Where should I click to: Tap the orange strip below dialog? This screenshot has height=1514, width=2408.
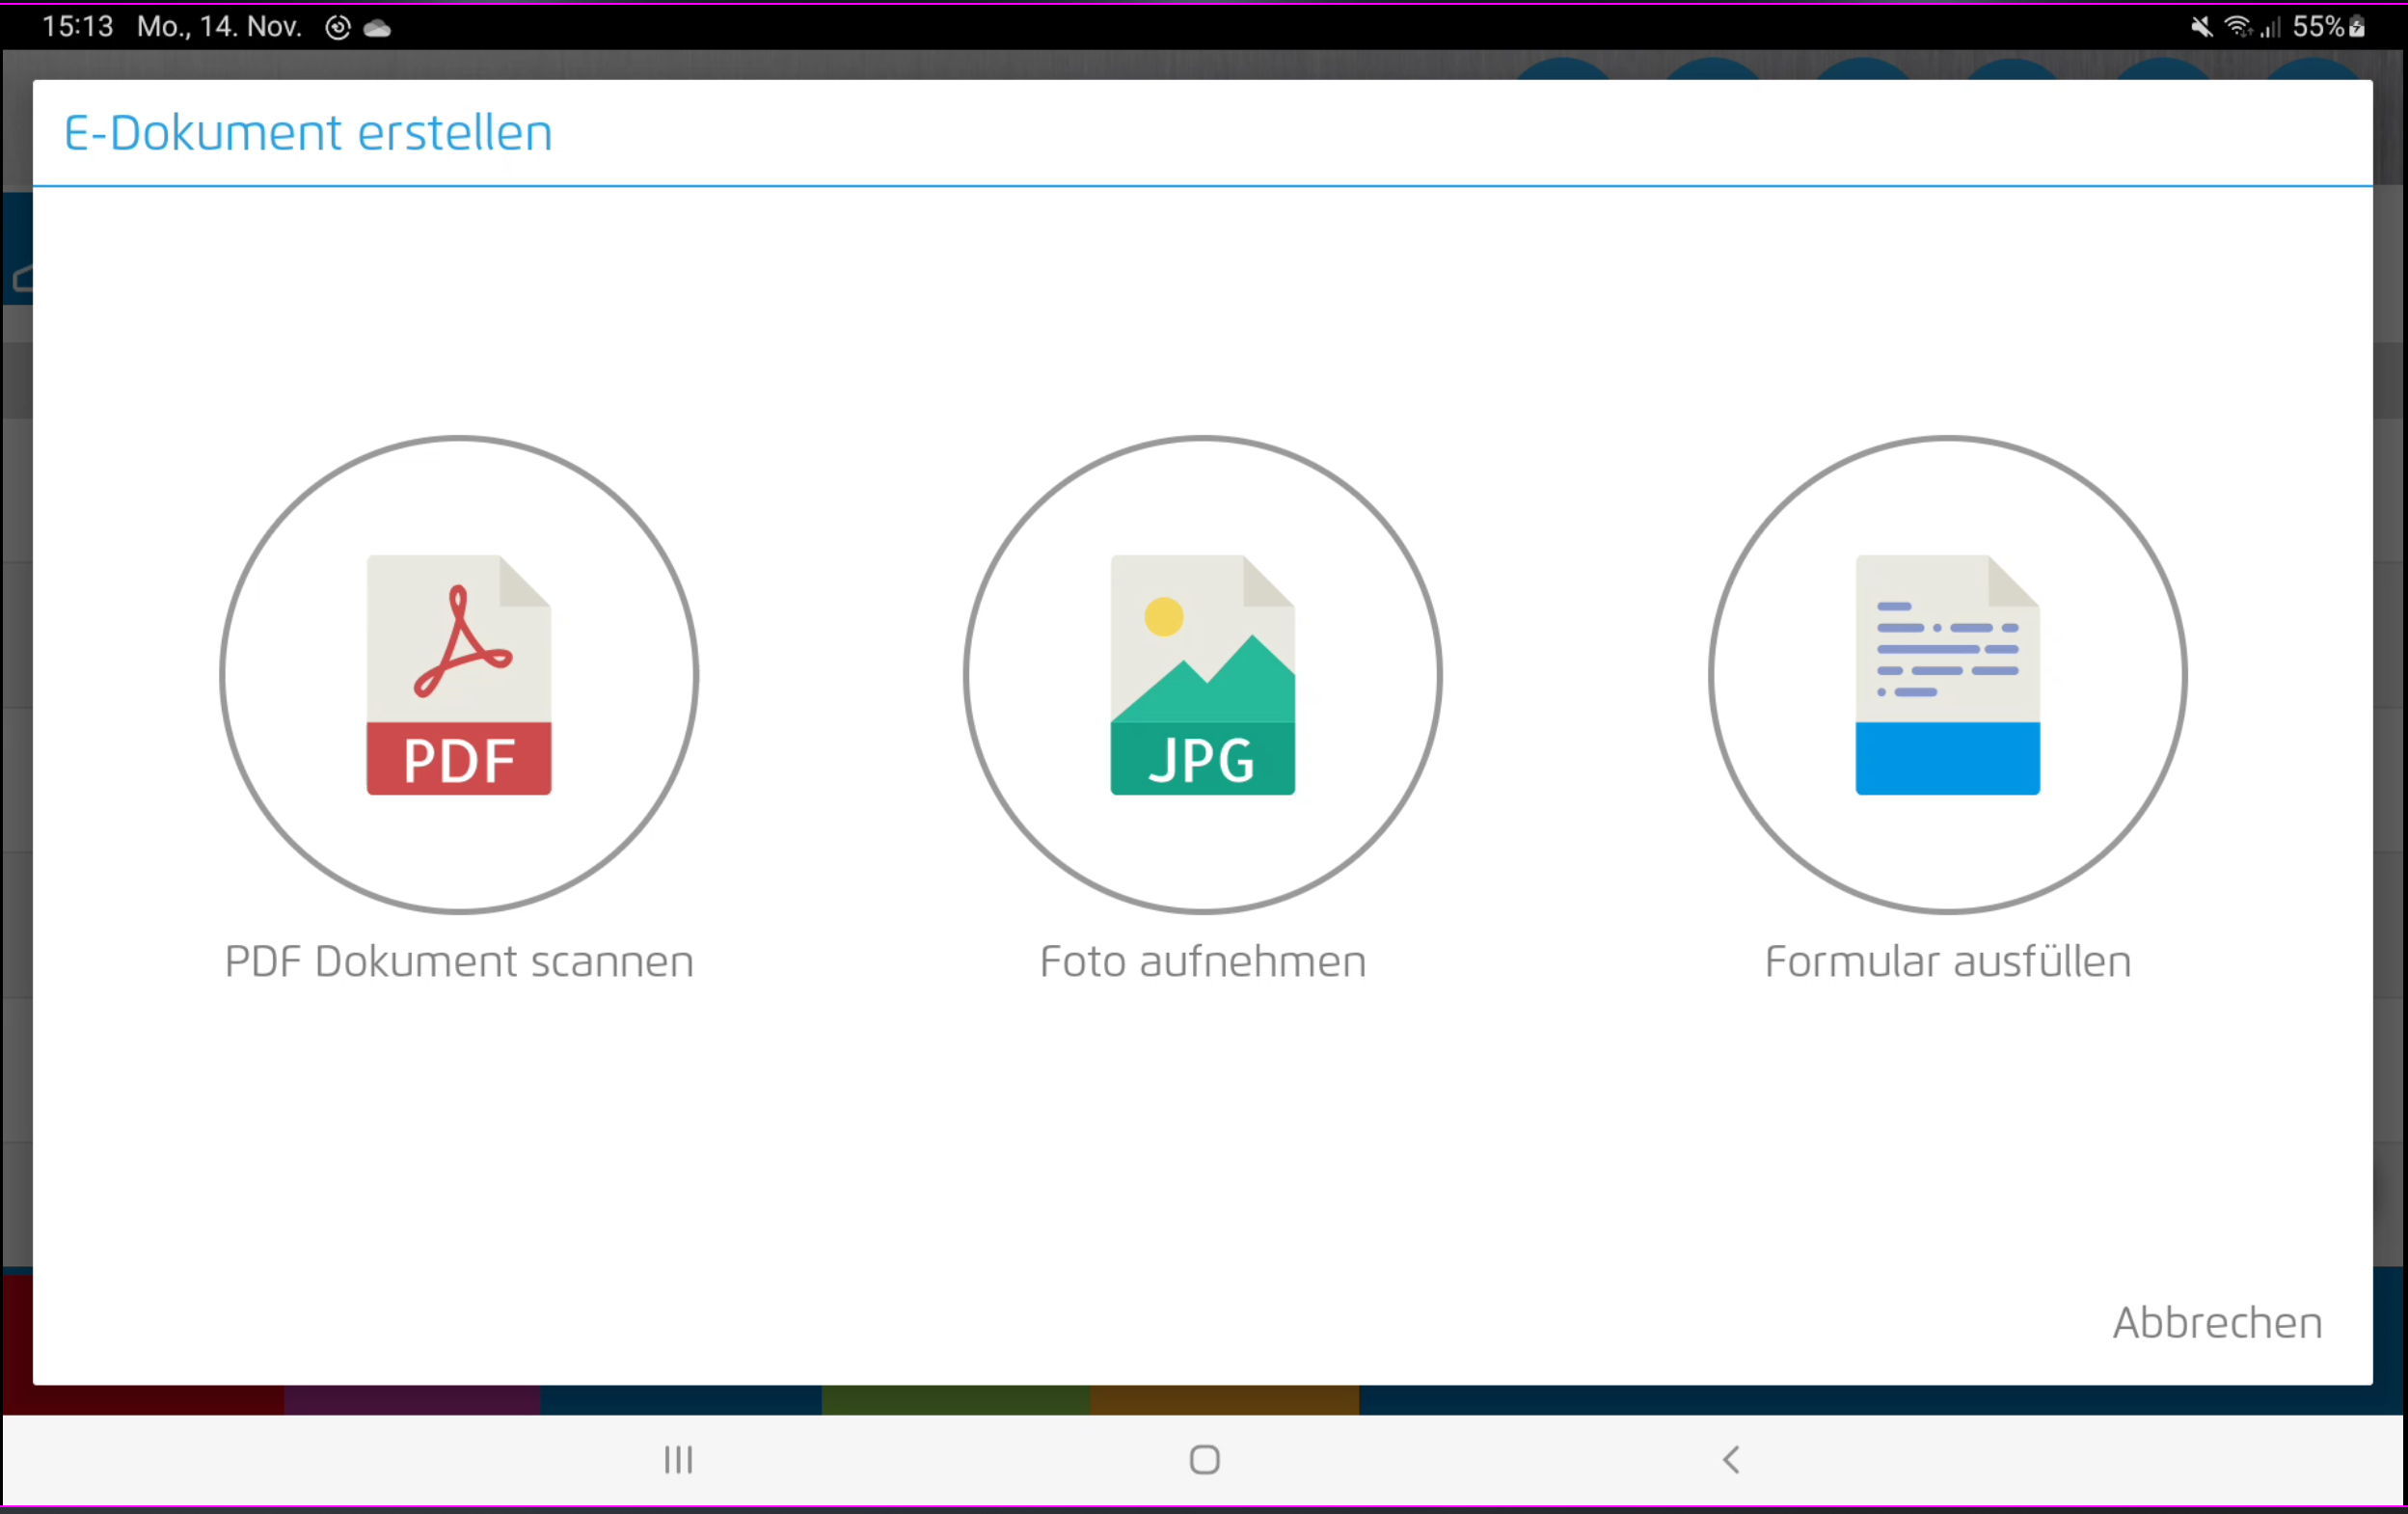[1224, 1399]
